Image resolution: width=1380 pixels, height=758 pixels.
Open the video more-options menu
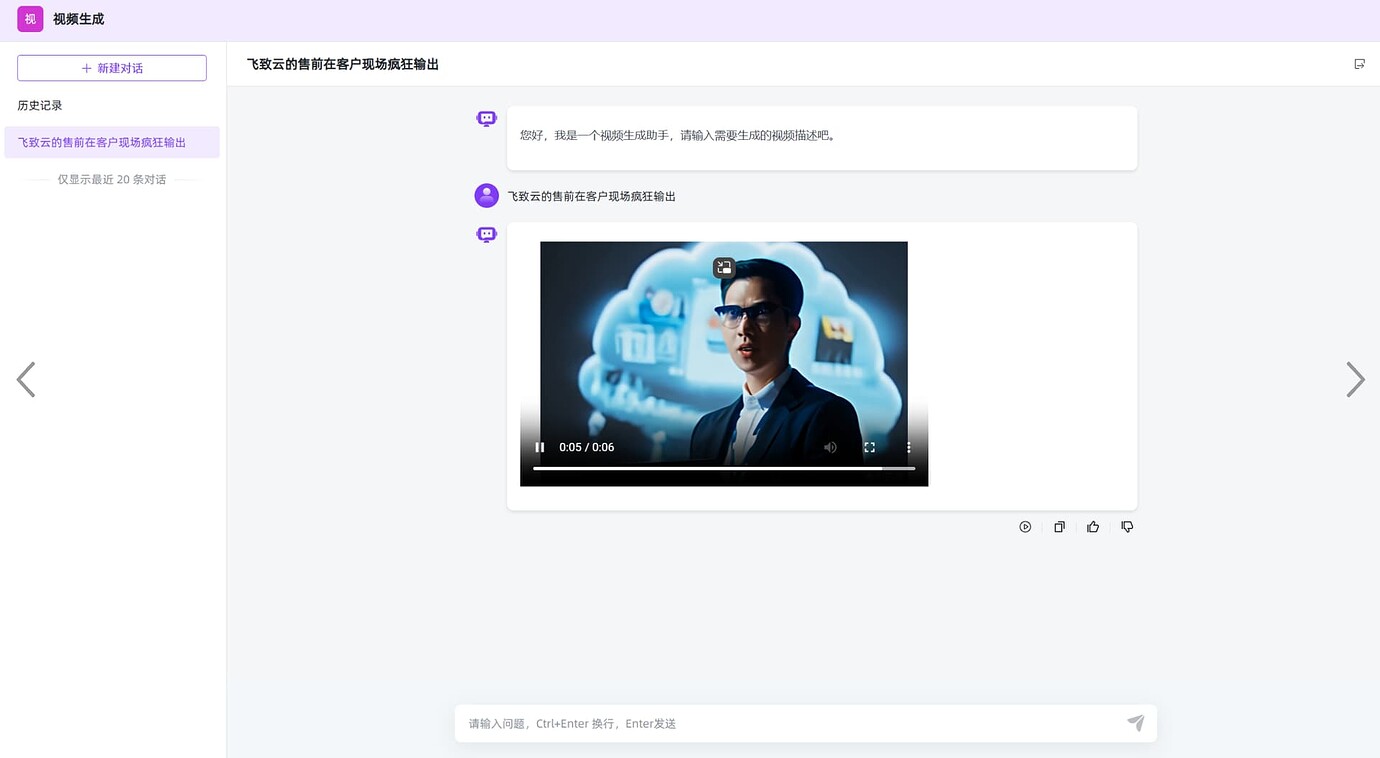click(x=908, y=447)
